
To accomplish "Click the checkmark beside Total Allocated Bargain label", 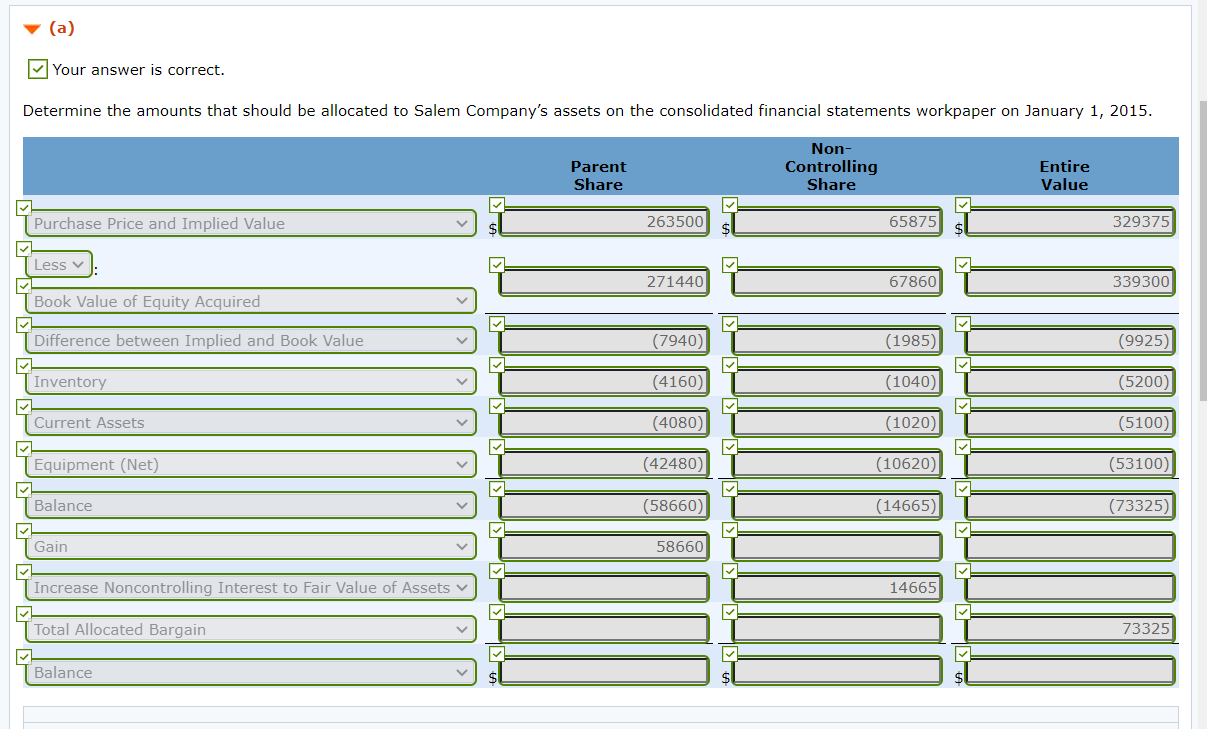I will (22, 614).
